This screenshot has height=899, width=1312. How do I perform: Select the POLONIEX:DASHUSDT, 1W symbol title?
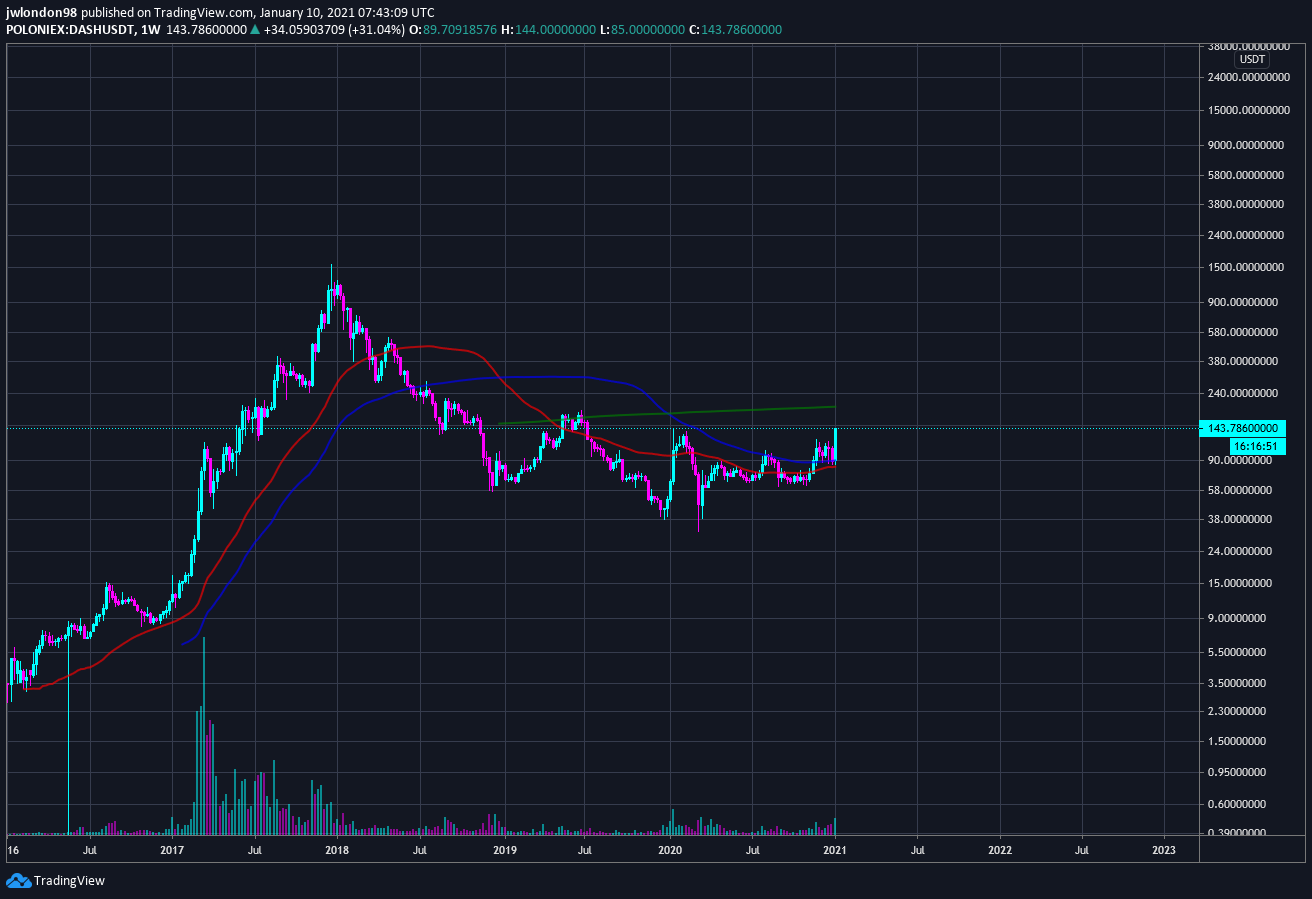pyautogui.click(x=84, y=30)
